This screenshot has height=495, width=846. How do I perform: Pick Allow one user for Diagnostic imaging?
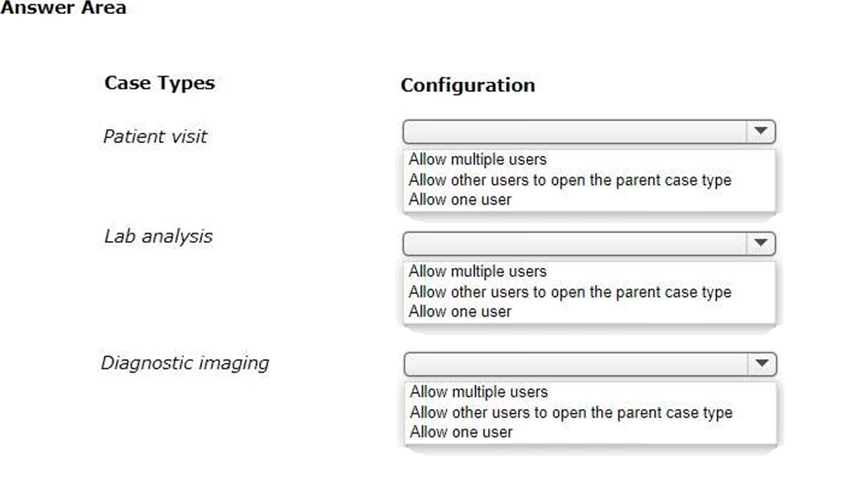click(461, 432)
